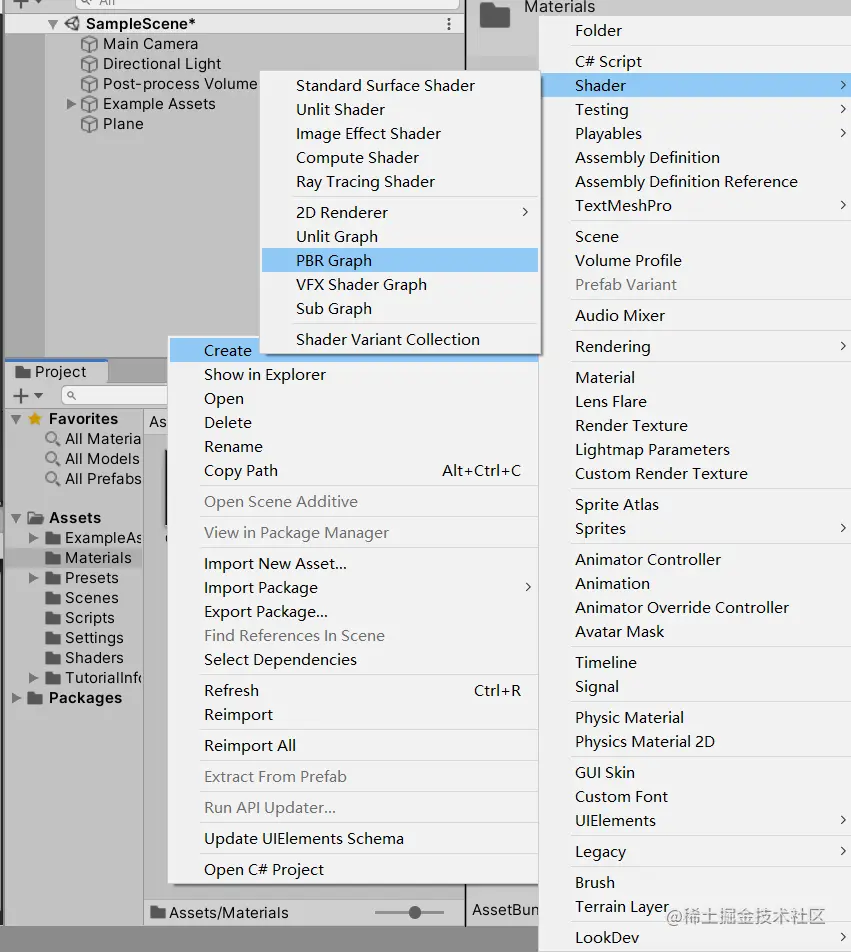Expand the Example Assets object arrow

click(x=71, y=104)
